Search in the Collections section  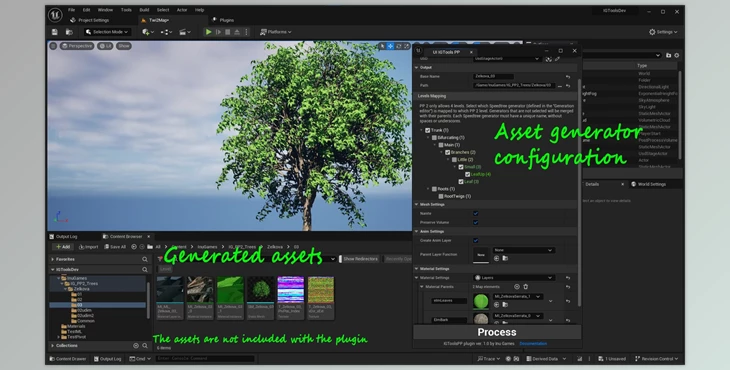145,346
